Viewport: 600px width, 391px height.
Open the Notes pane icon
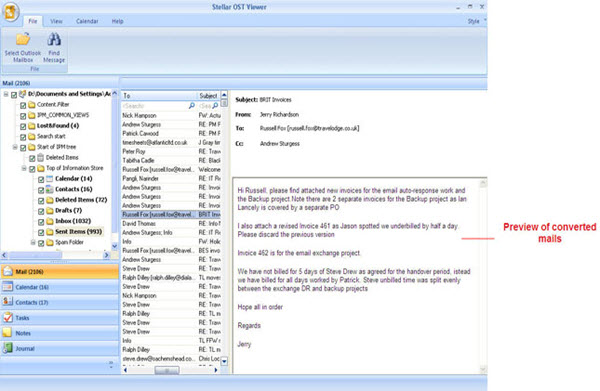coord(7,332)
